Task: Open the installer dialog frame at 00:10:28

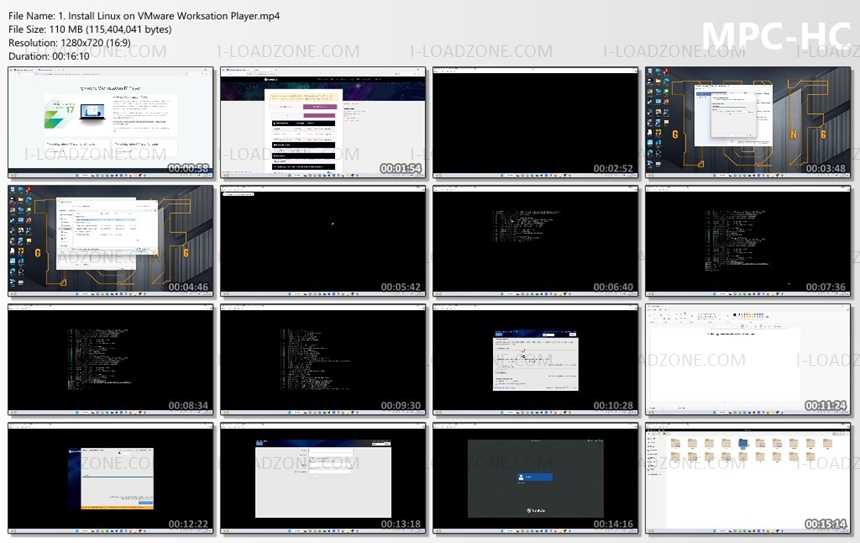Action: pos(536,360)
